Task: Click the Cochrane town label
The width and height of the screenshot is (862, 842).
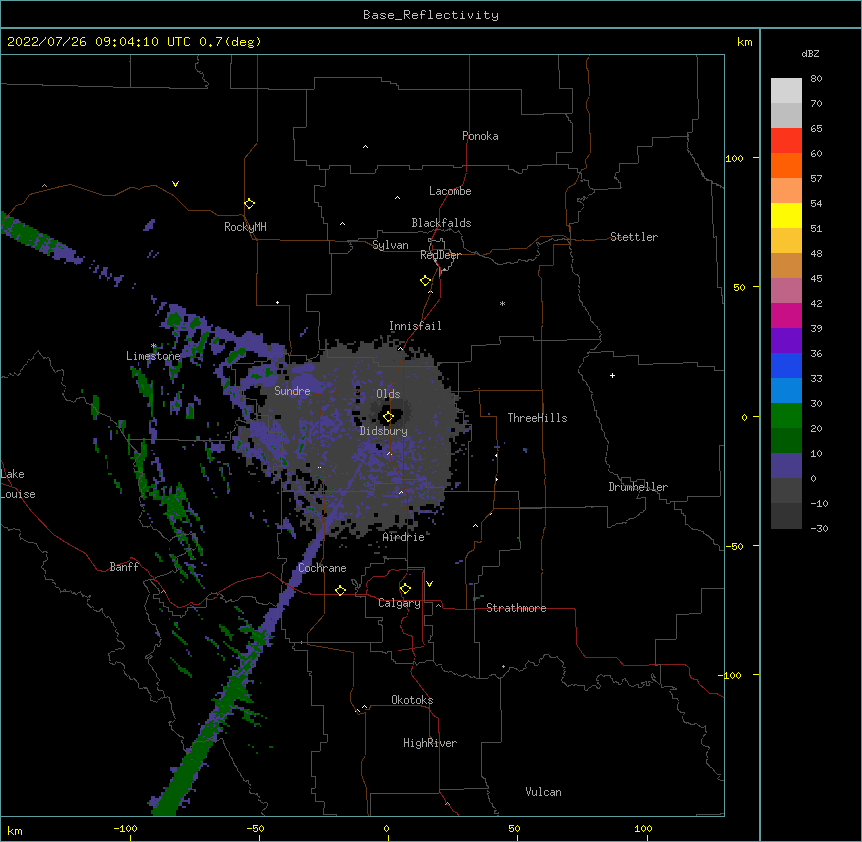Action: click(x=322, y=568)
